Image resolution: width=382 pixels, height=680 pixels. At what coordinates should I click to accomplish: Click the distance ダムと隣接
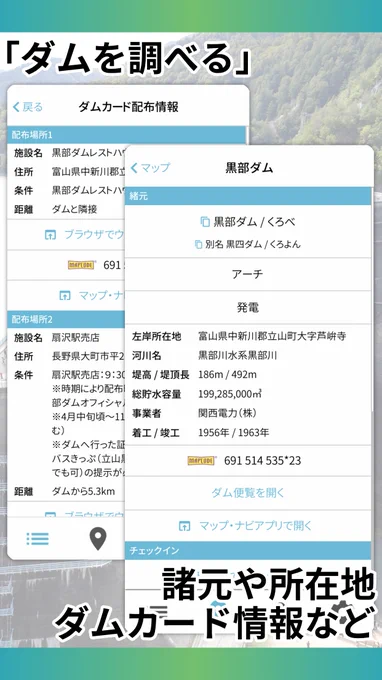[74, 209]
